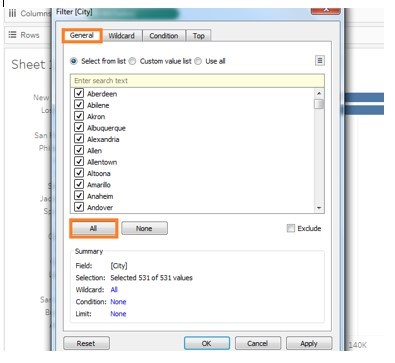Open the Condition tab
Viewport: 395px width, 363px height.
(164, 36)
